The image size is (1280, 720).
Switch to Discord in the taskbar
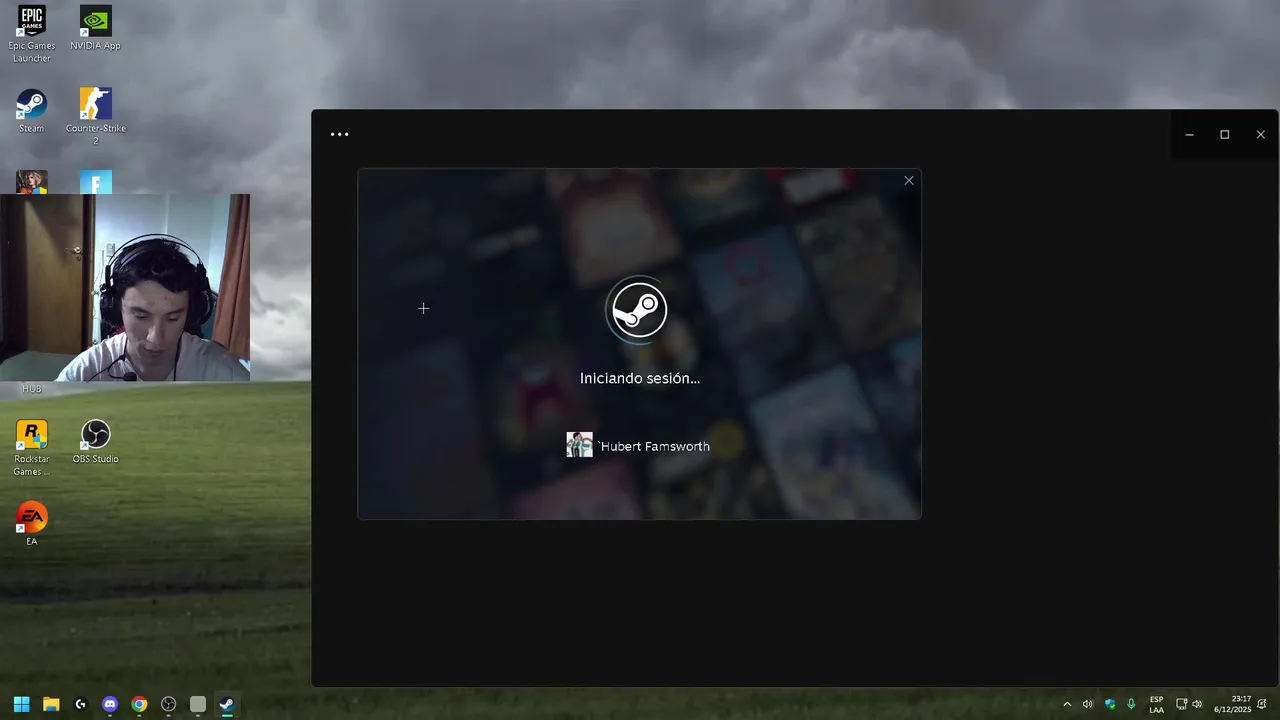pos(110,704)
